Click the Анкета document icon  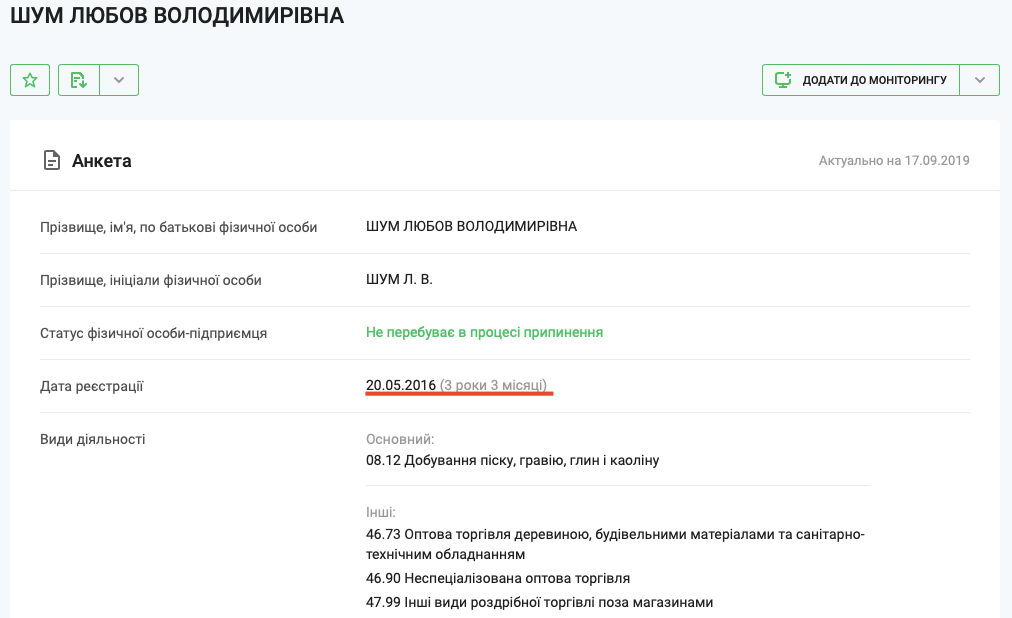[x=51, y=160]
